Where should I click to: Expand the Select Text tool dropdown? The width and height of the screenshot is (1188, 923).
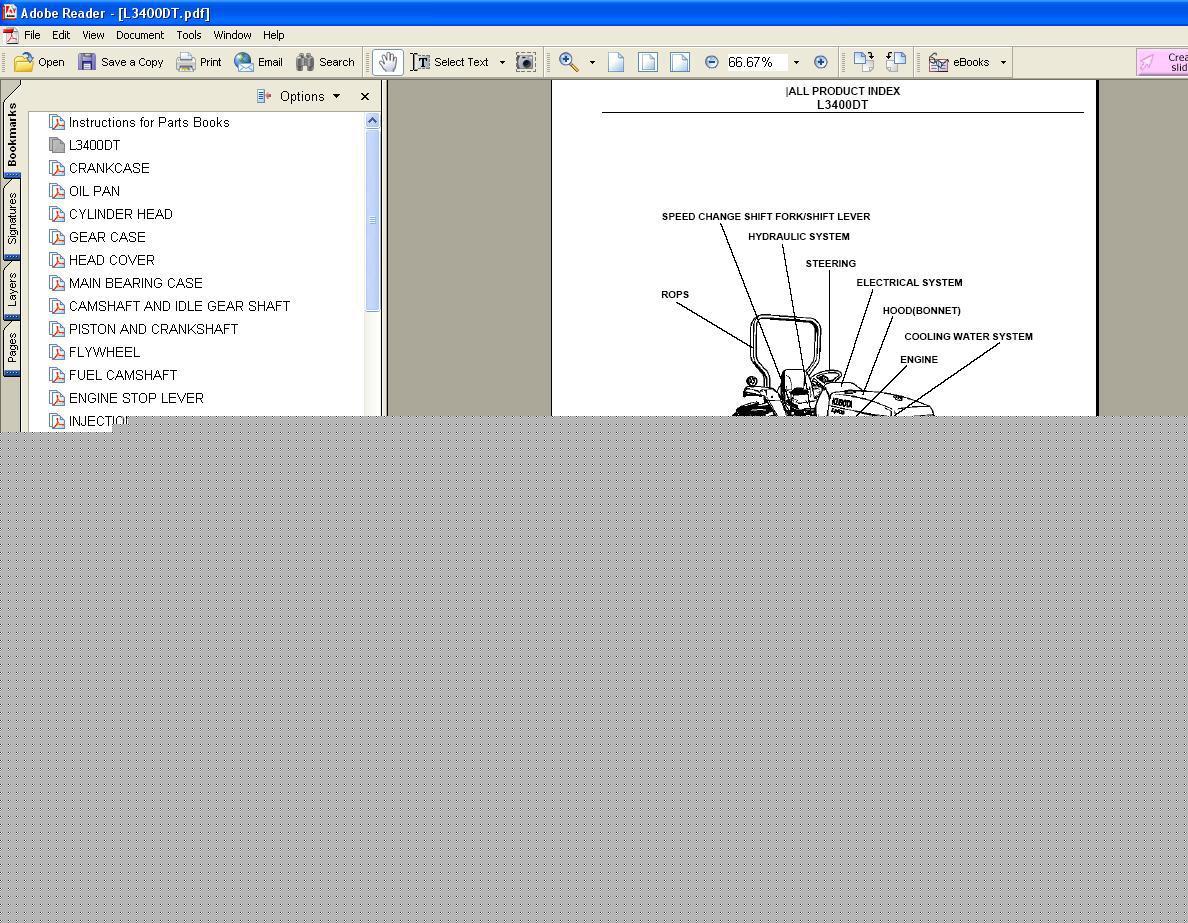click(x=502, y=62)
